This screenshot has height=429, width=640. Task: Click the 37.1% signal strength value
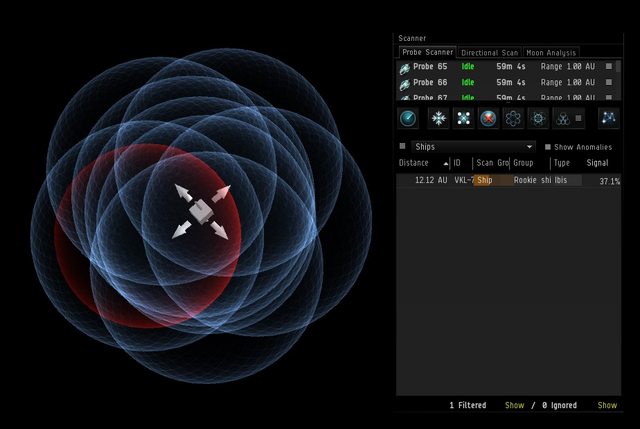coord(609,181)
